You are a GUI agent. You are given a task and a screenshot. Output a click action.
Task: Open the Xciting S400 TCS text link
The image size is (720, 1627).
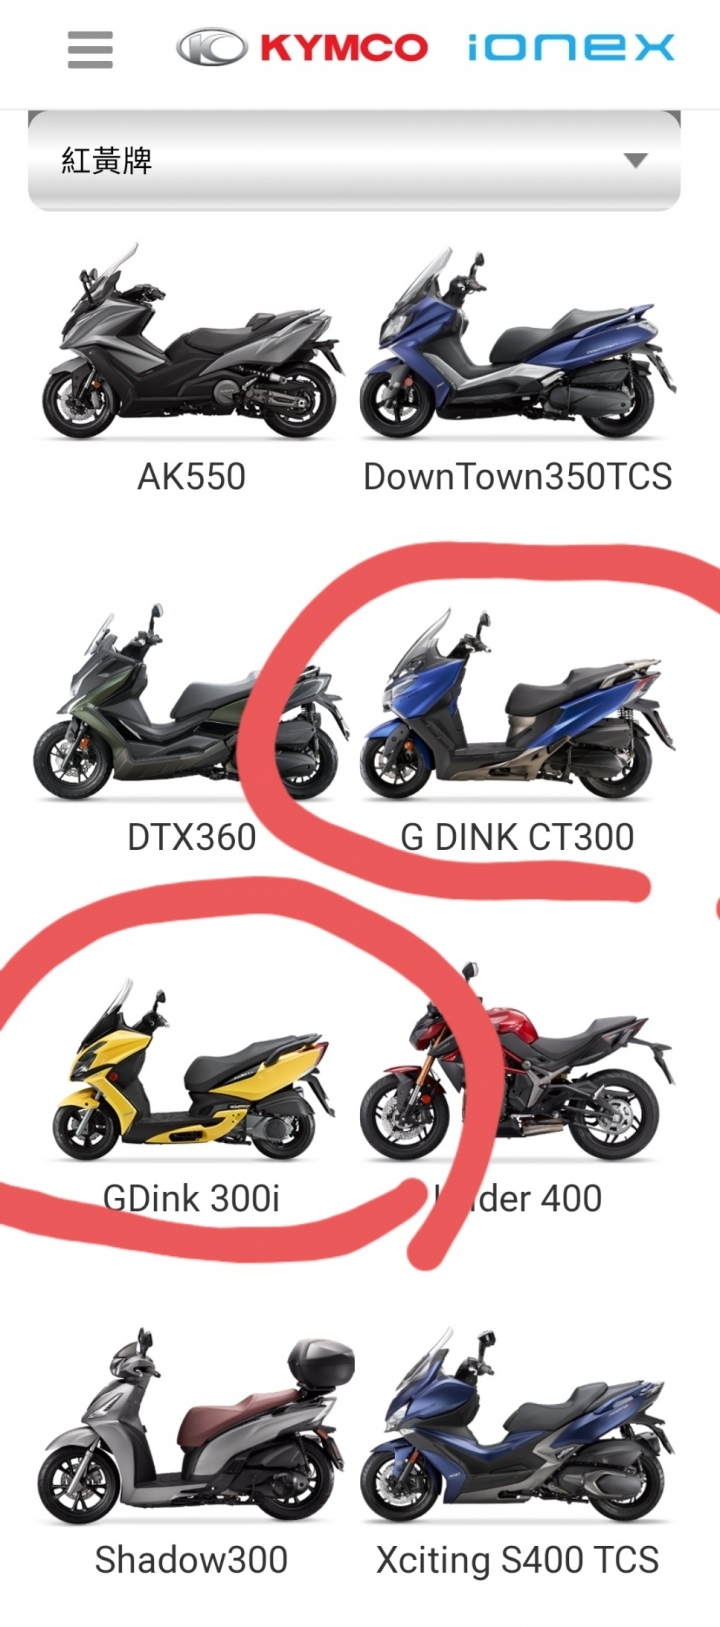(517, 1559)
